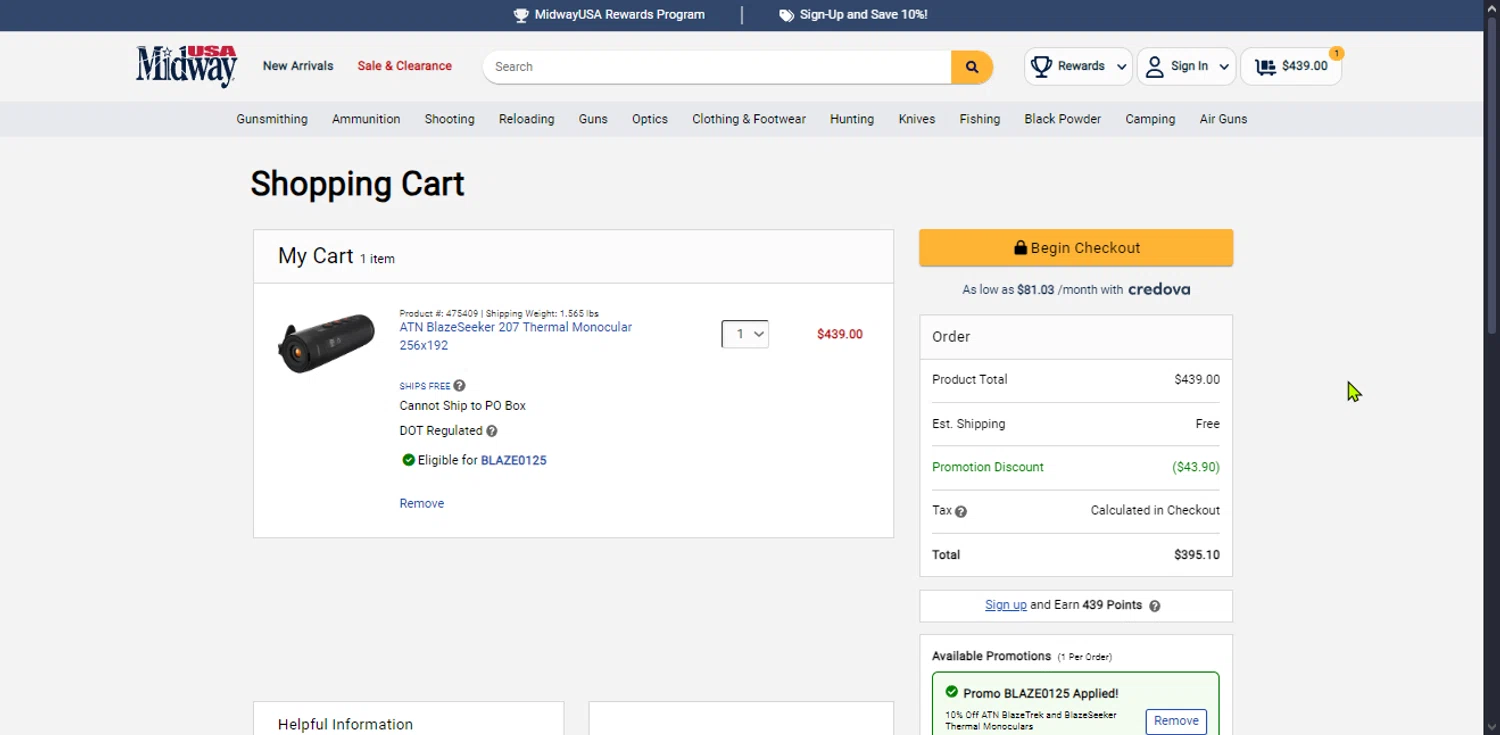Expand the Rewards dropdown menu
Screen dimensions: 1500x735
(x=1079, y=67)
